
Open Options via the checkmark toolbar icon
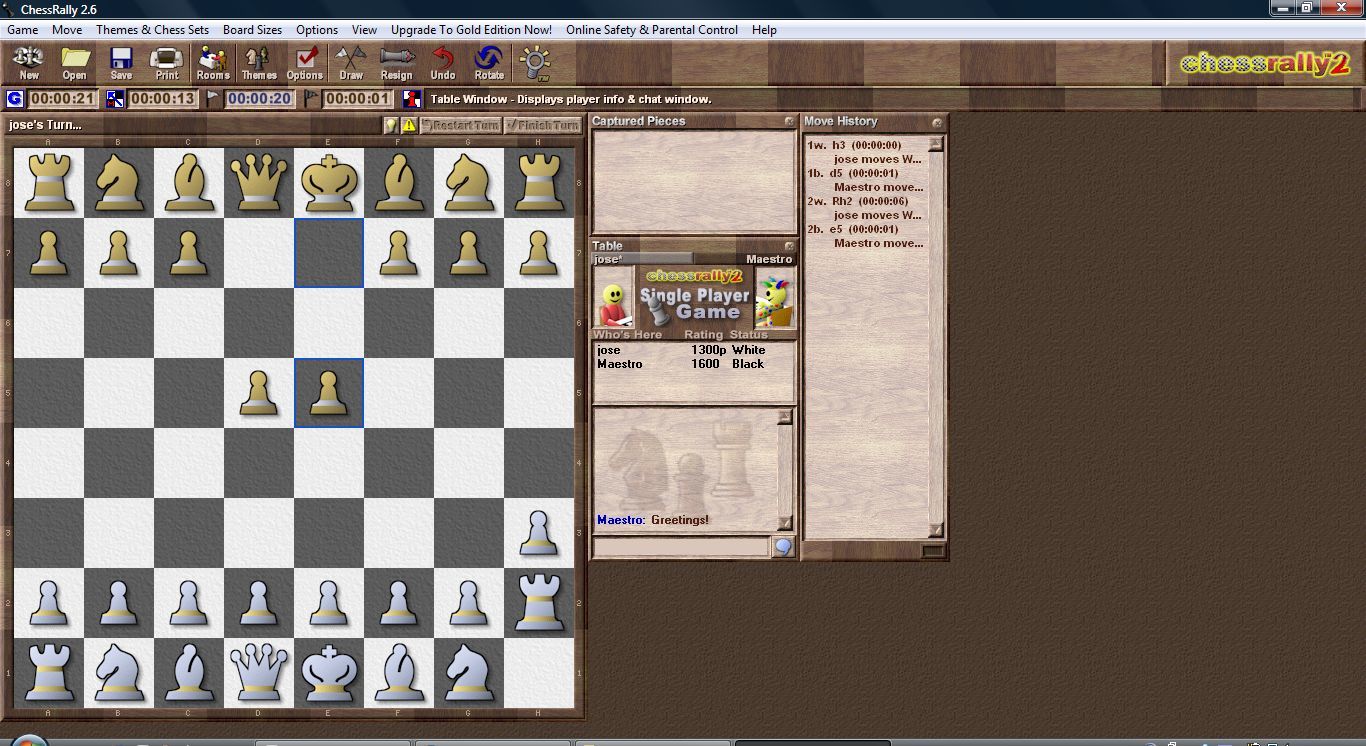point(304,62)
